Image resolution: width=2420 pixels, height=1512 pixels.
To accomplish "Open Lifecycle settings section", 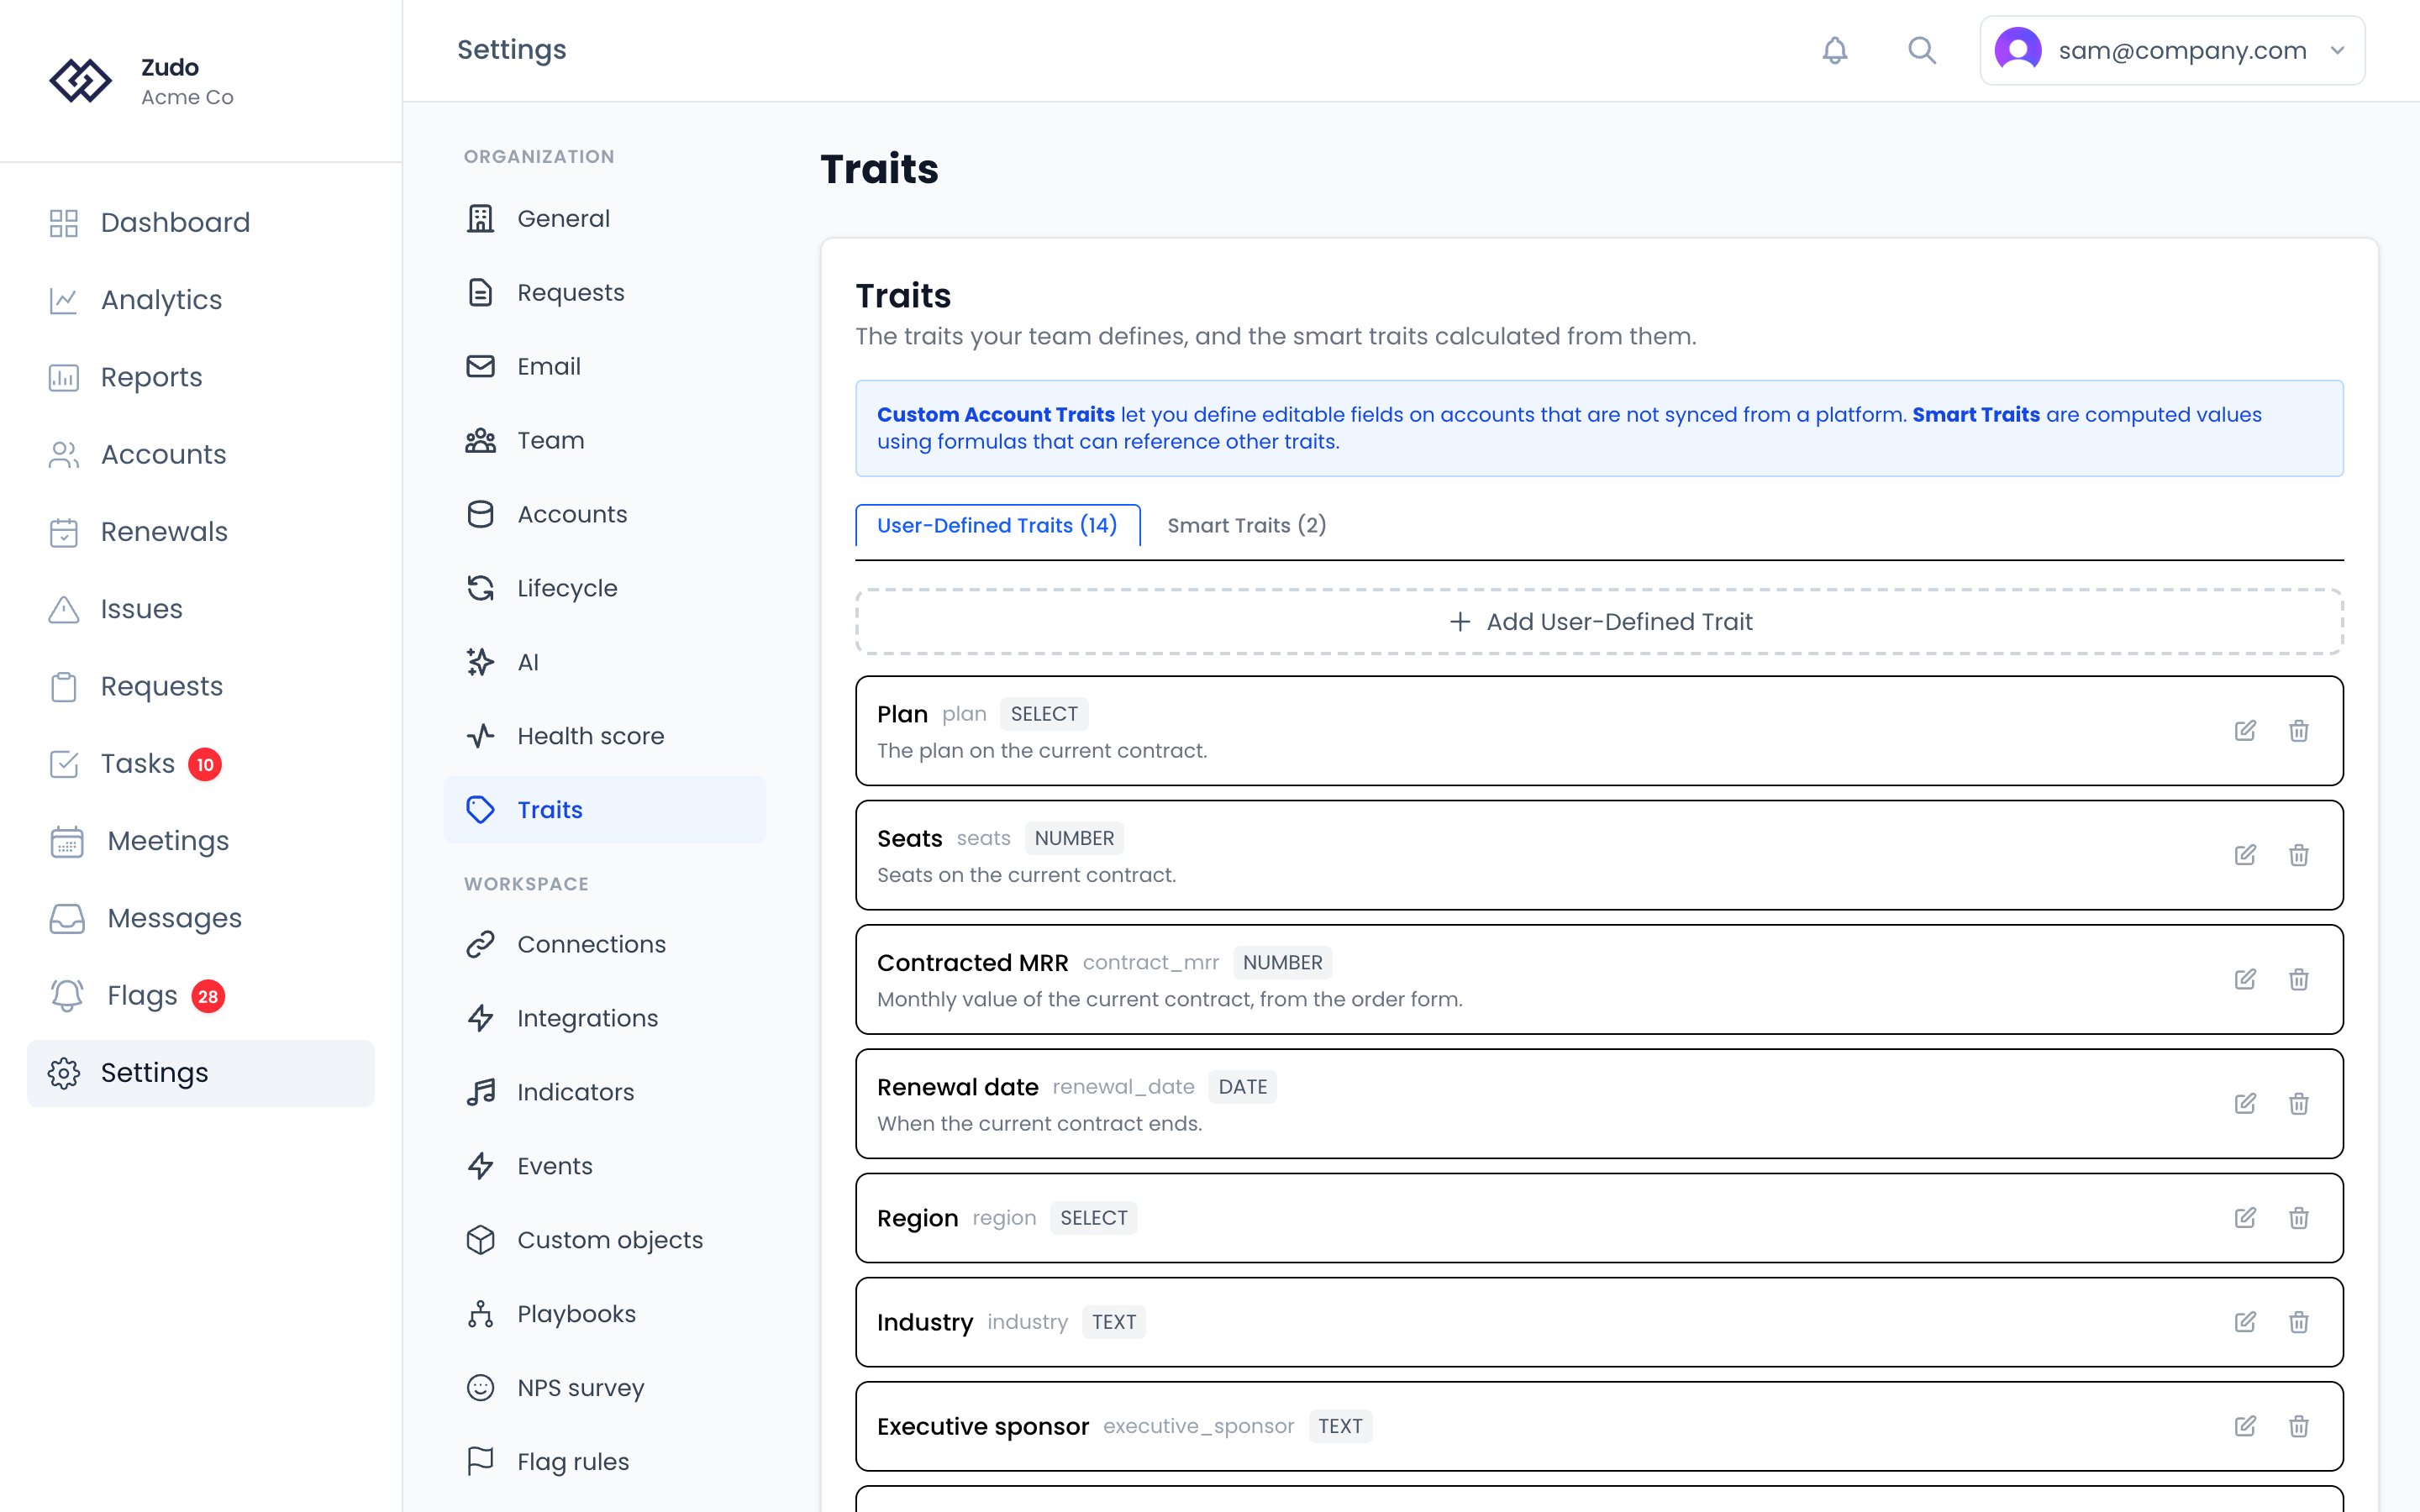I will (x=605, y=588).
